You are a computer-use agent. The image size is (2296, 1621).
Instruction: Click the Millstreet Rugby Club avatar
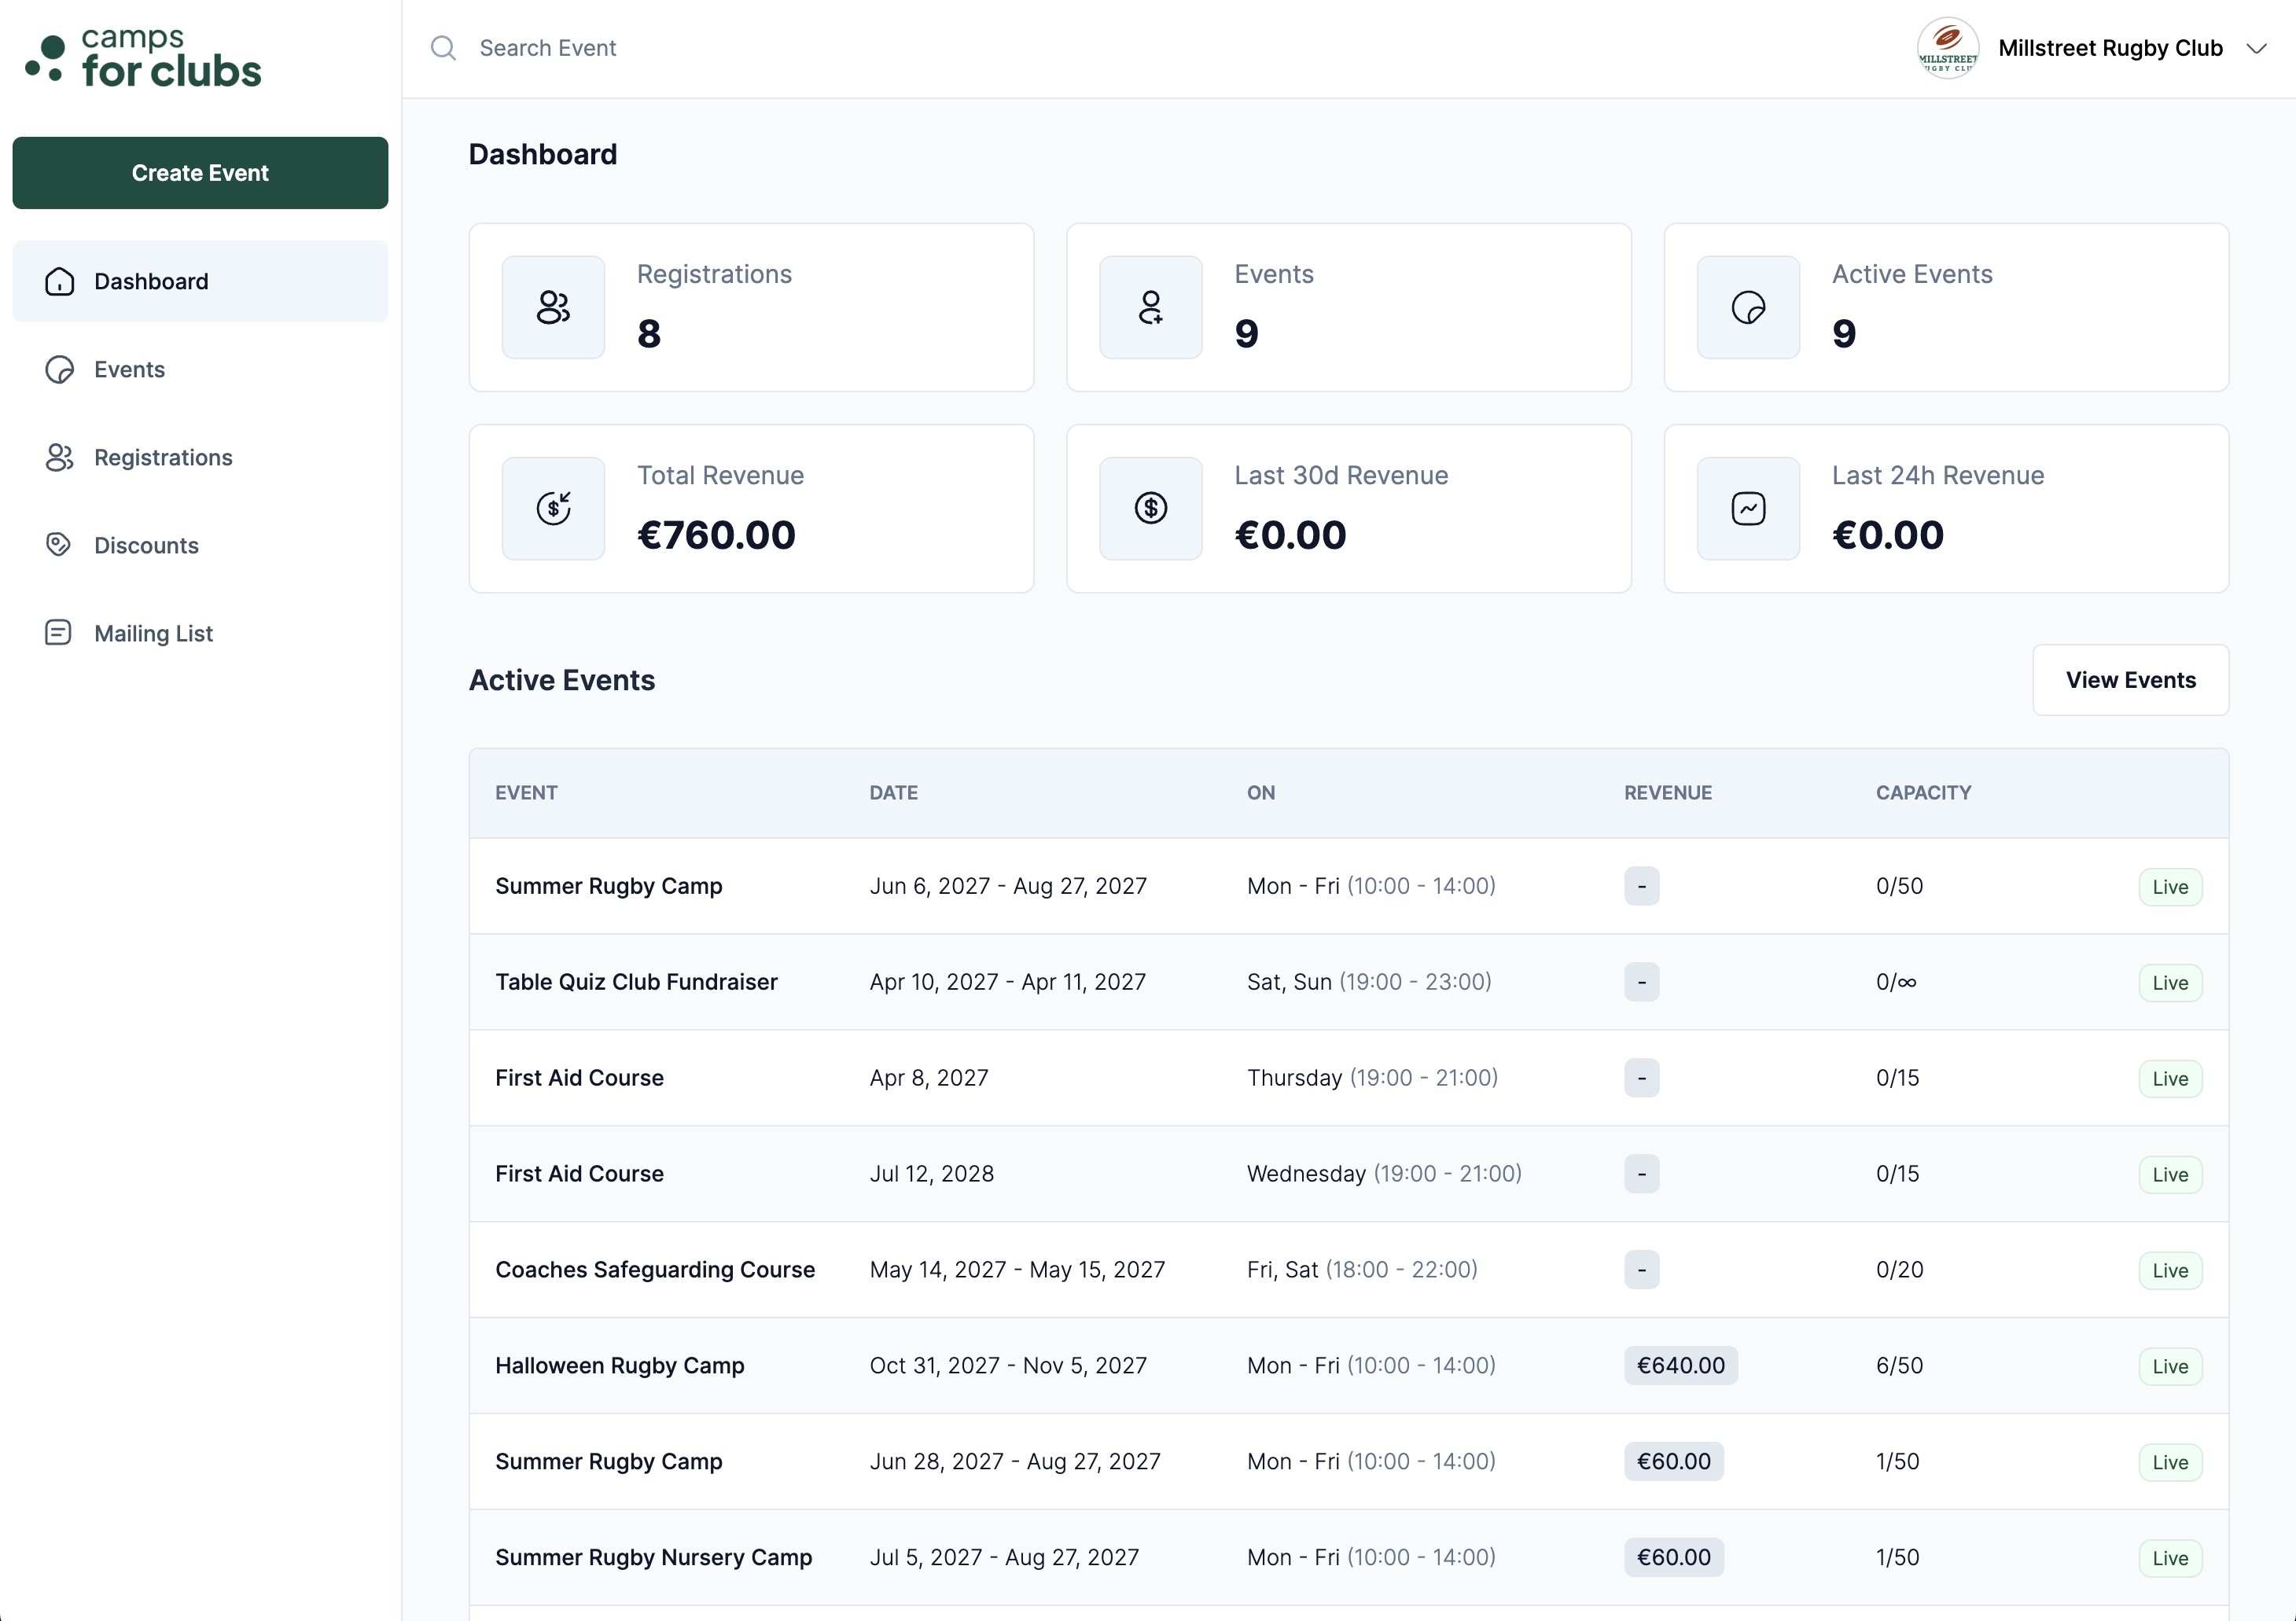coord(1947,48)
